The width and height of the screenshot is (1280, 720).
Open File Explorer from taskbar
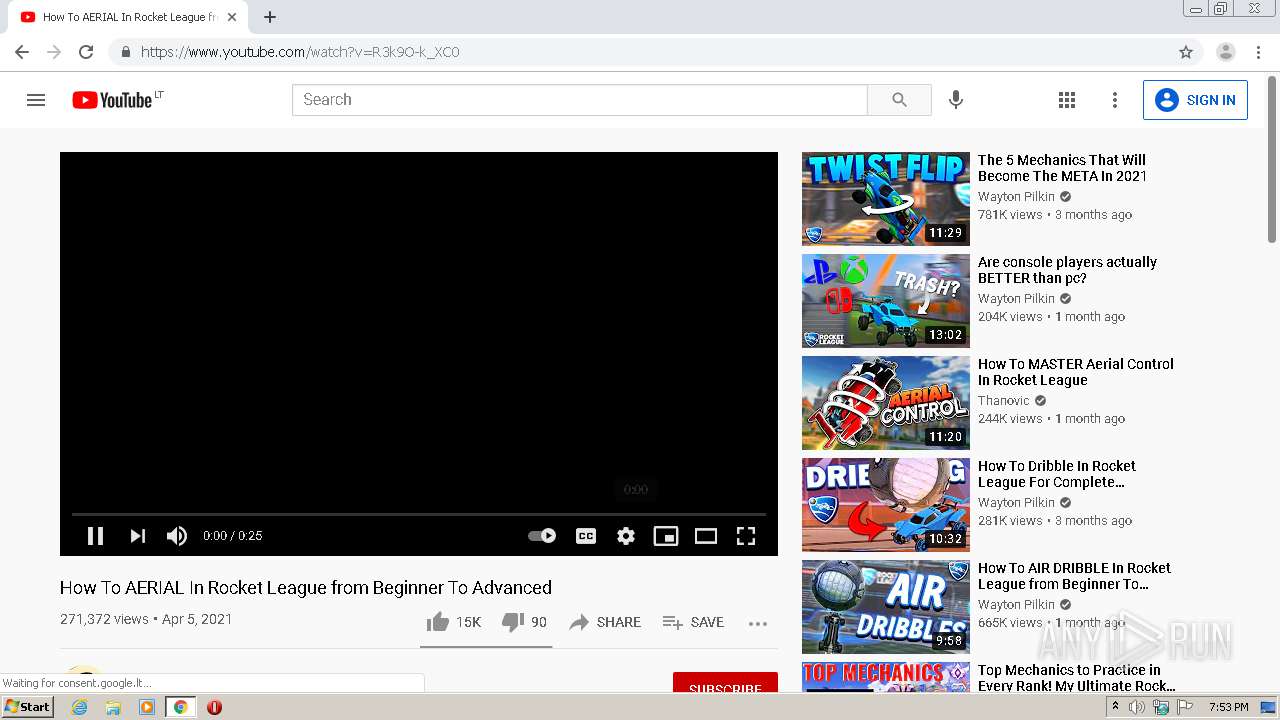click(113, 707)
